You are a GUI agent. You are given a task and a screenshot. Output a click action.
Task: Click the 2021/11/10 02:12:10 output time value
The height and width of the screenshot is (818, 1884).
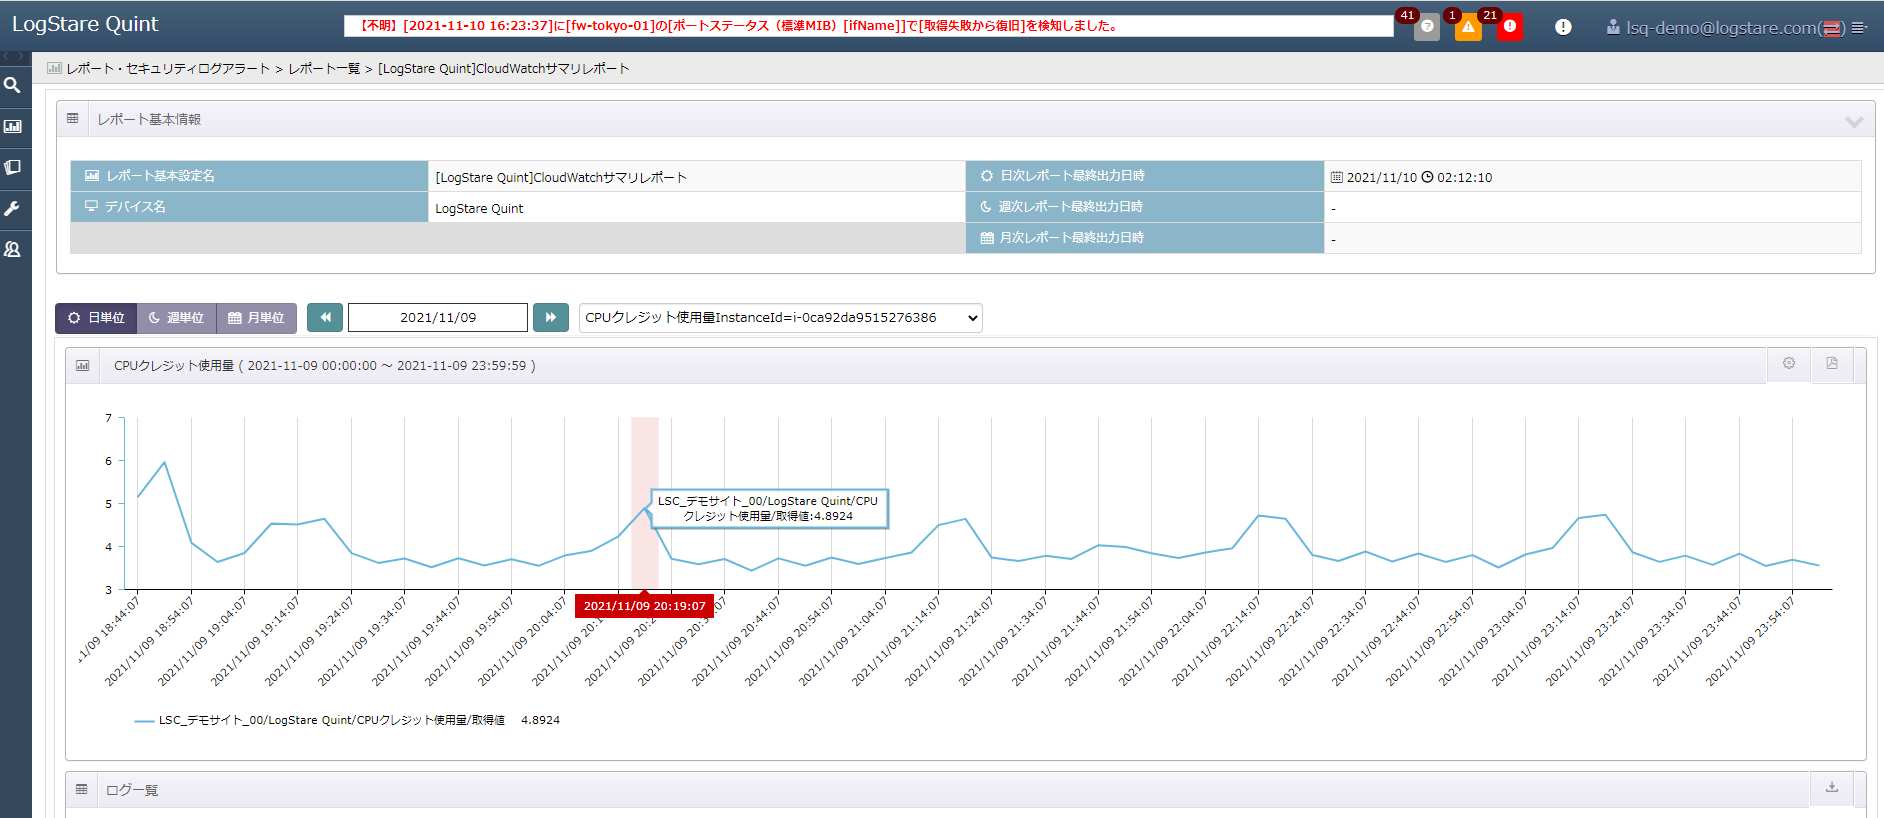click(1411, 177)
